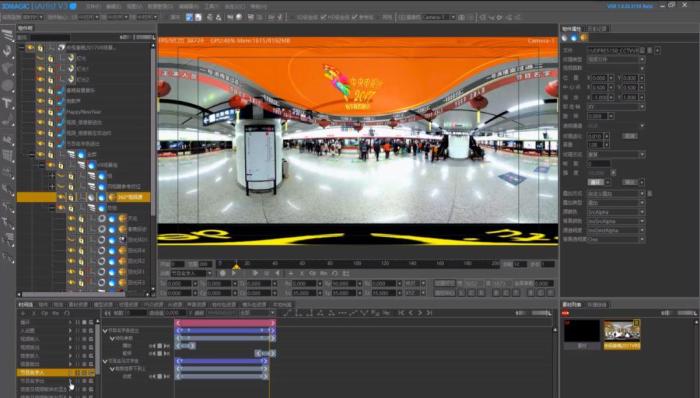The width and height of the screenshot is (700, 398).
Task: Click the grey sphere icon on the highlighted tree row
Action: [91, 197]
